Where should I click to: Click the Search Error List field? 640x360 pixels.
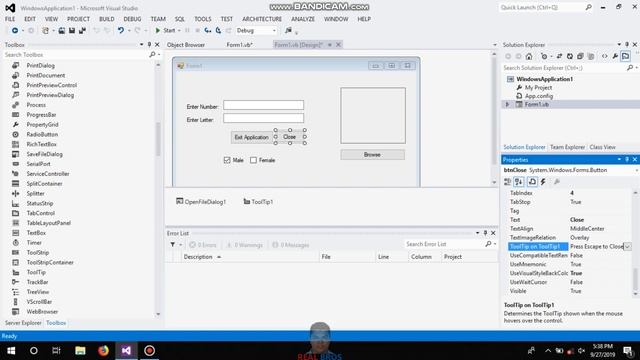click(x=444, y=244)
